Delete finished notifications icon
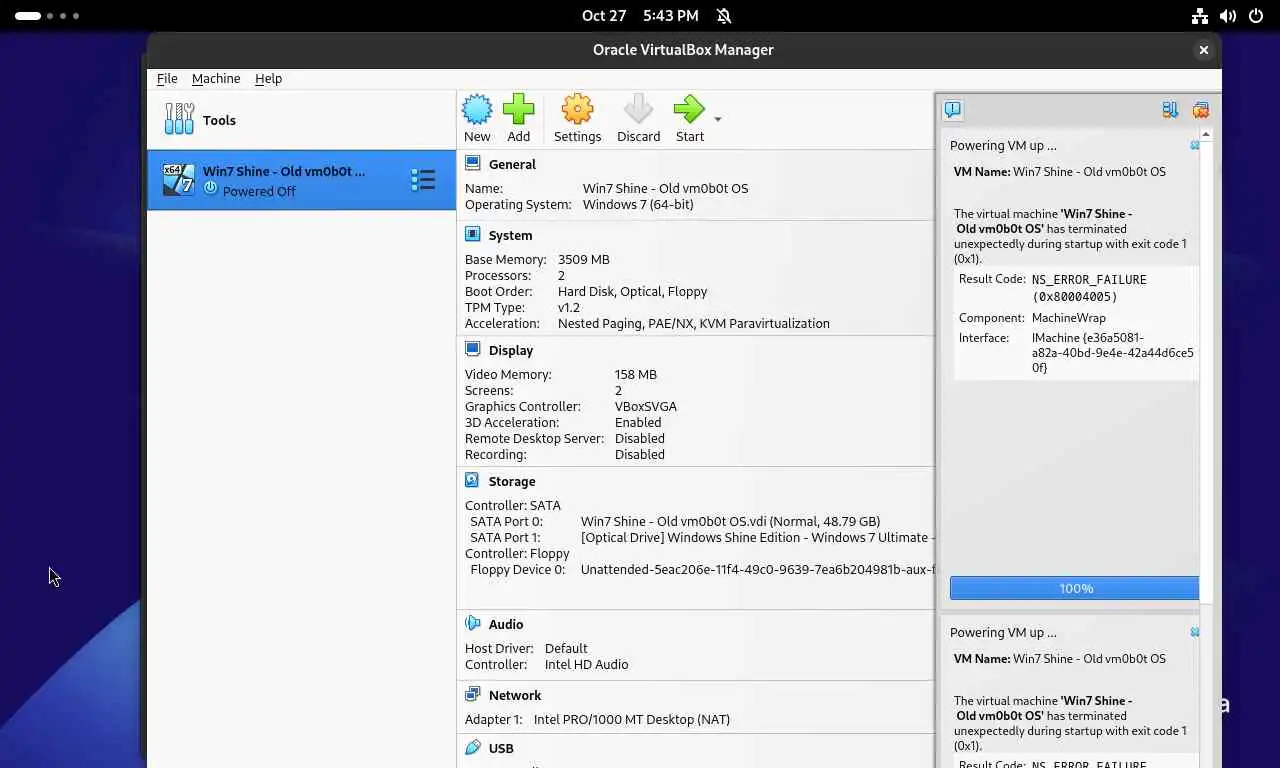This screenshot has width=1280, height=768. [1200, 110]
